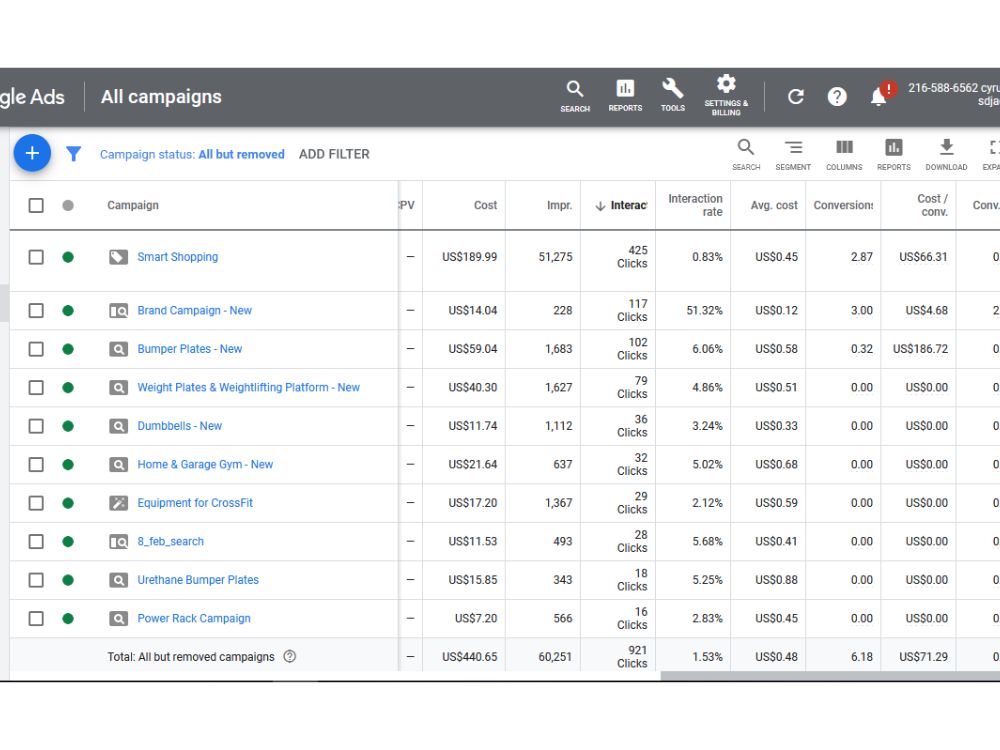Sort by the Cost column header
Viewport: 1000px width, 750px height.
485,205
